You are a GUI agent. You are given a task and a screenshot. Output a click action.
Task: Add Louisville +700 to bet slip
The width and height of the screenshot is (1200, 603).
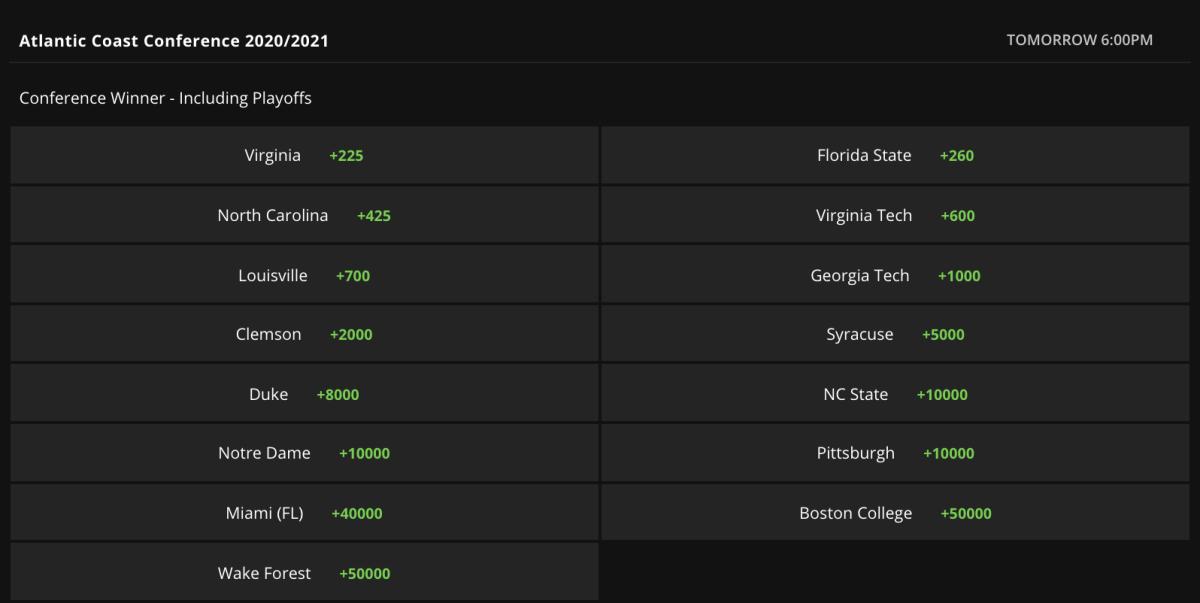point(300,274)
